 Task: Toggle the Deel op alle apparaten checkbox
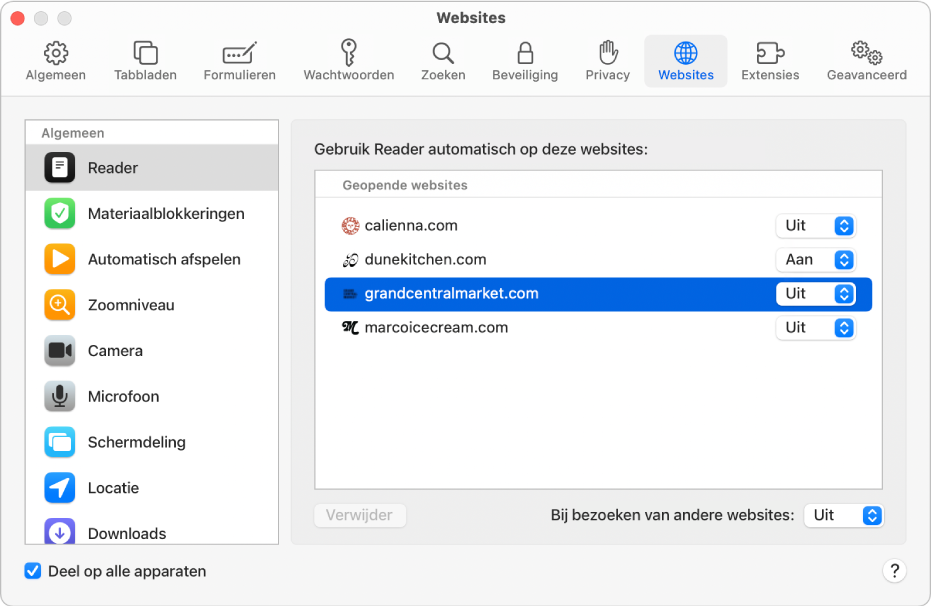coord(33,571)
